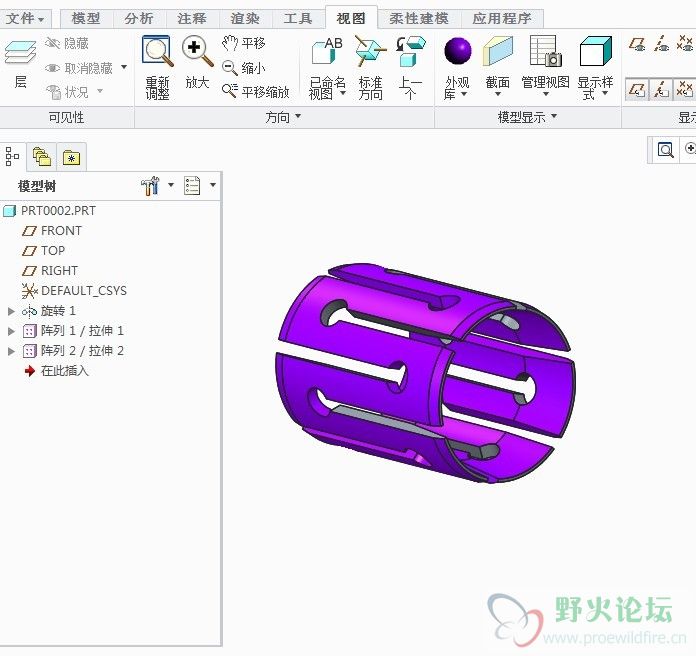Open the 应用程序 ribbon tab
The width and height of the screenshot is (696, 656).
[502, 19]
